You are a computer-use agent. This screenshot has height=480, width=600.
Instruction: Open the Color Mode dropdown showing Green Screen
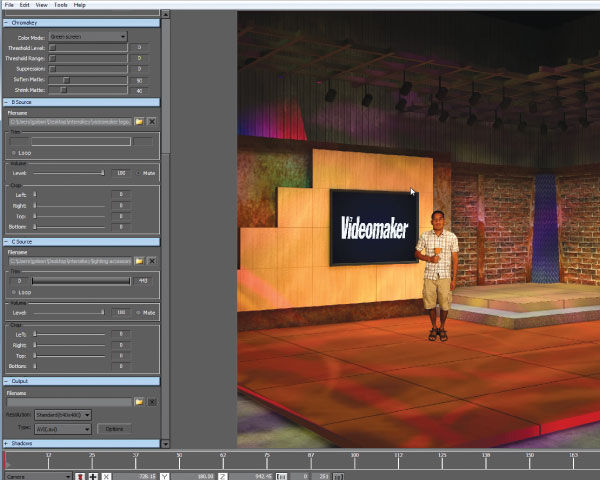[x=88, y=37]
